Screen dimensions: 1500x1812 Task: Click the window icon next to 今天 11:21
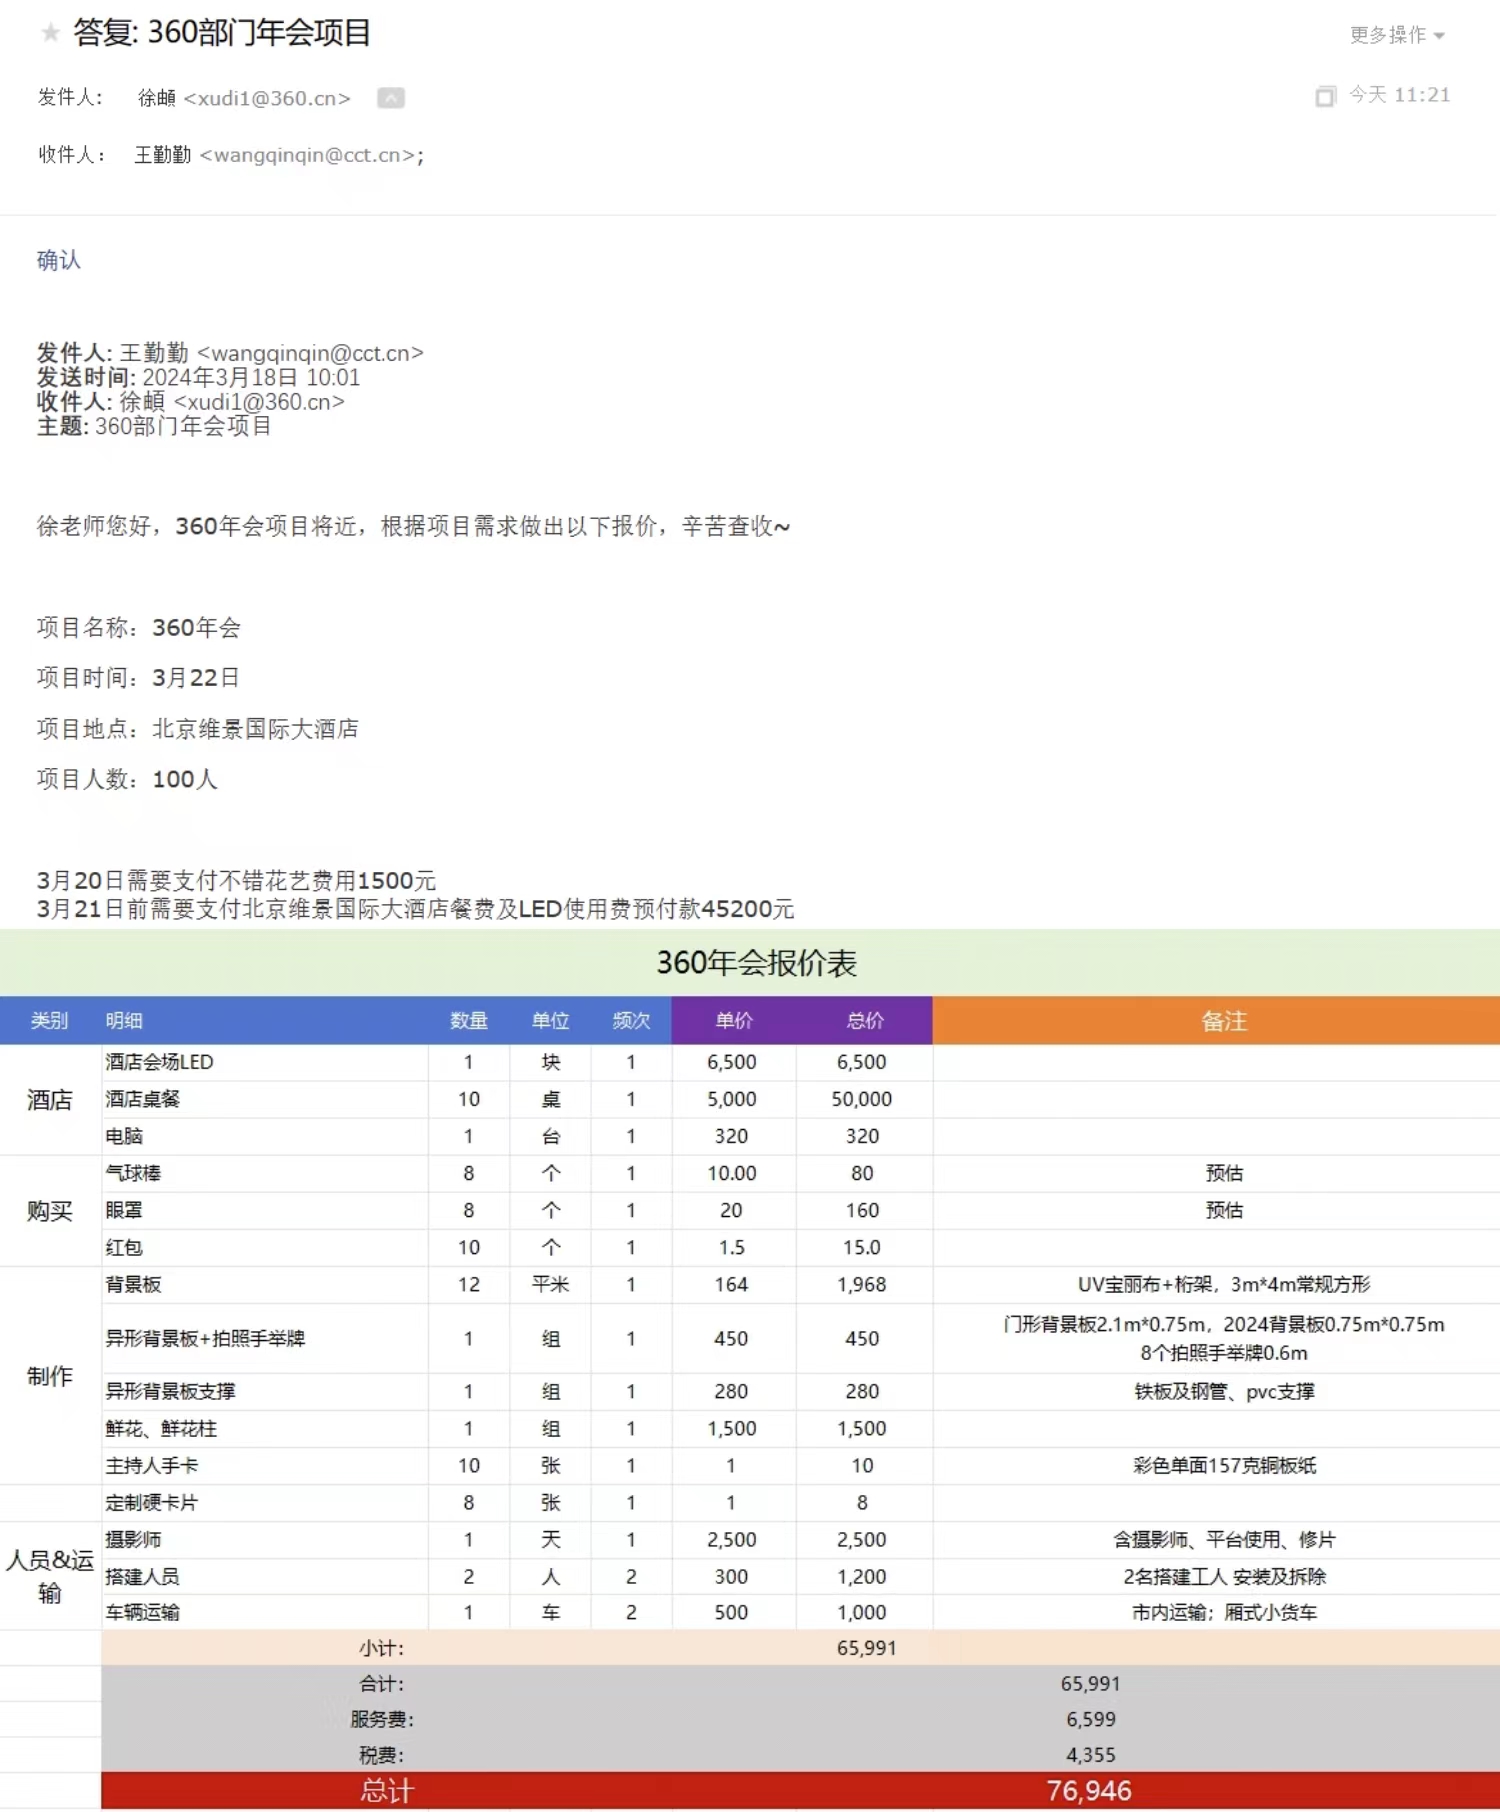tap(1325, 96)
